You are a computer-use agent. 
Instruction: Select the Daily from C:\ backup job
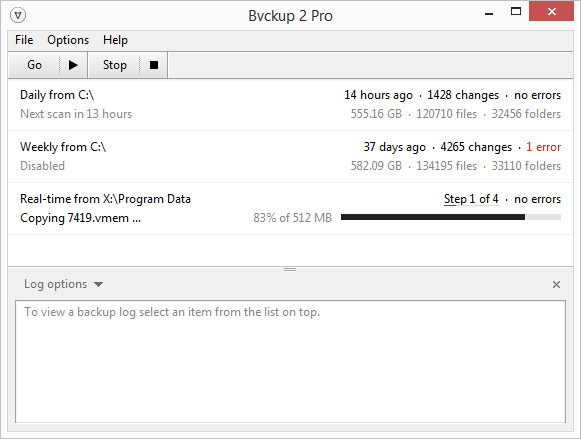coord(290,104)
